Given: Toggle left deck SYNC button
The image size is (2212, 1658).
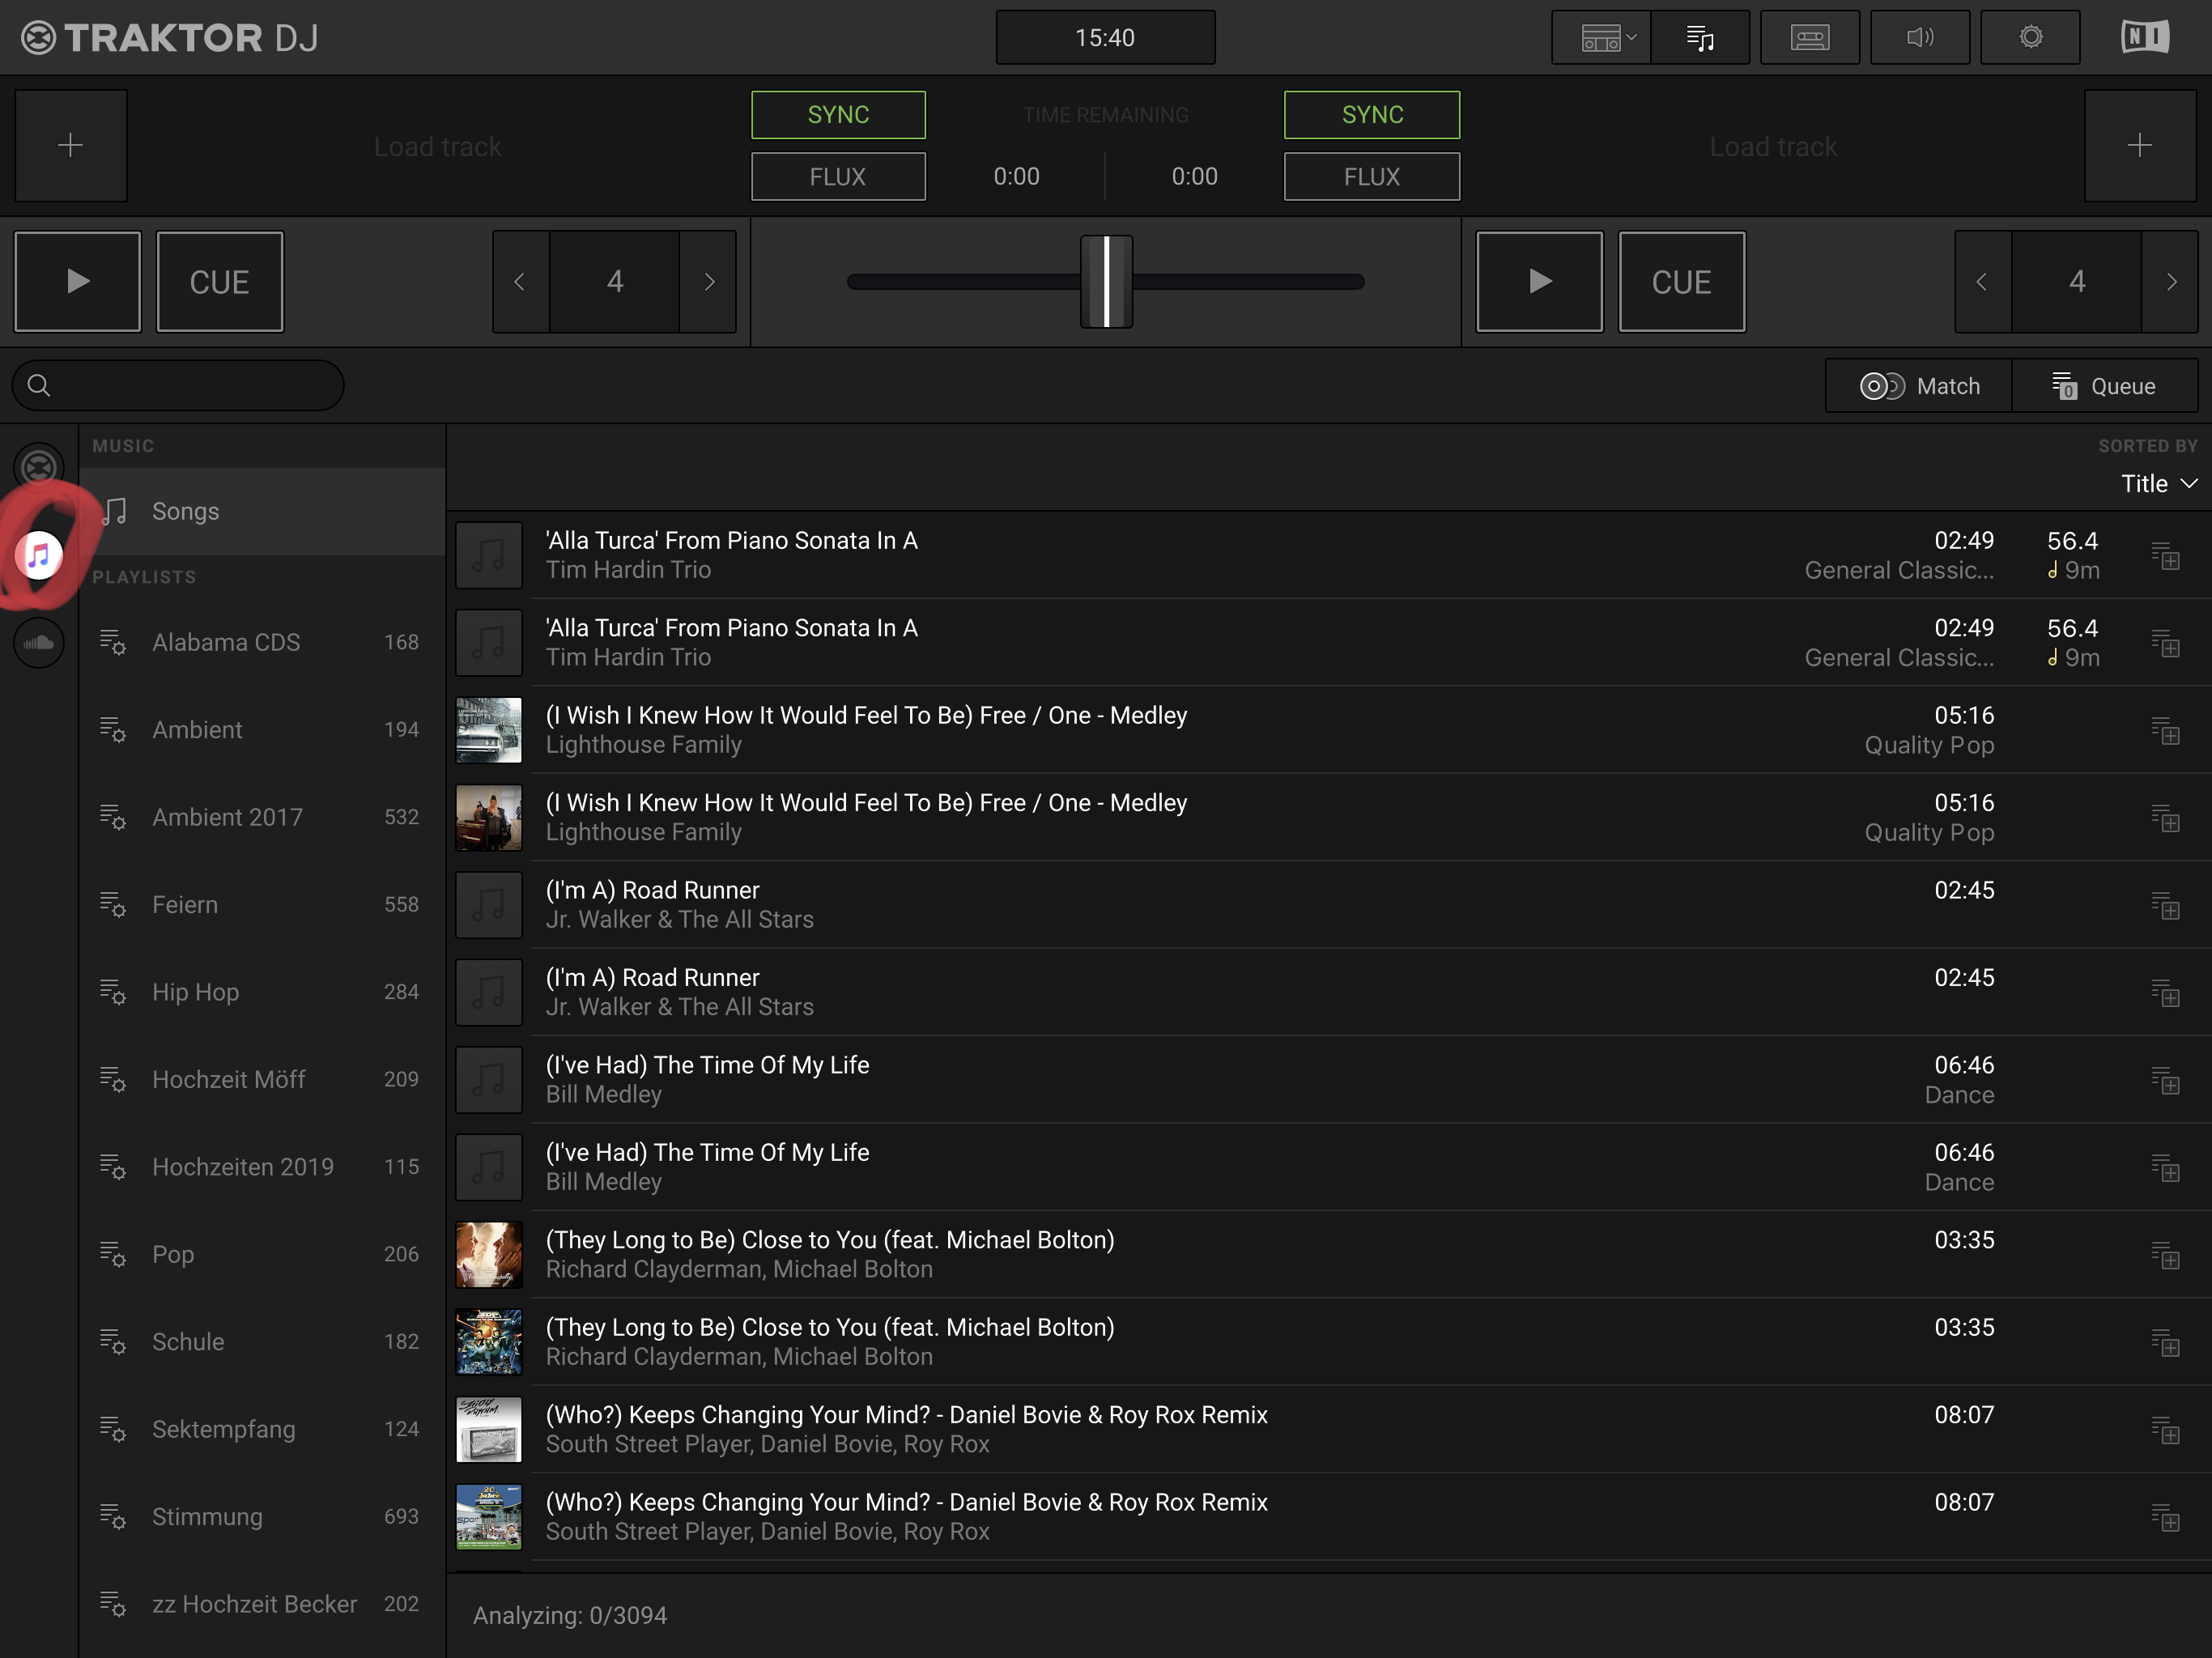Looking at the screenshot, I should [838, 115].
